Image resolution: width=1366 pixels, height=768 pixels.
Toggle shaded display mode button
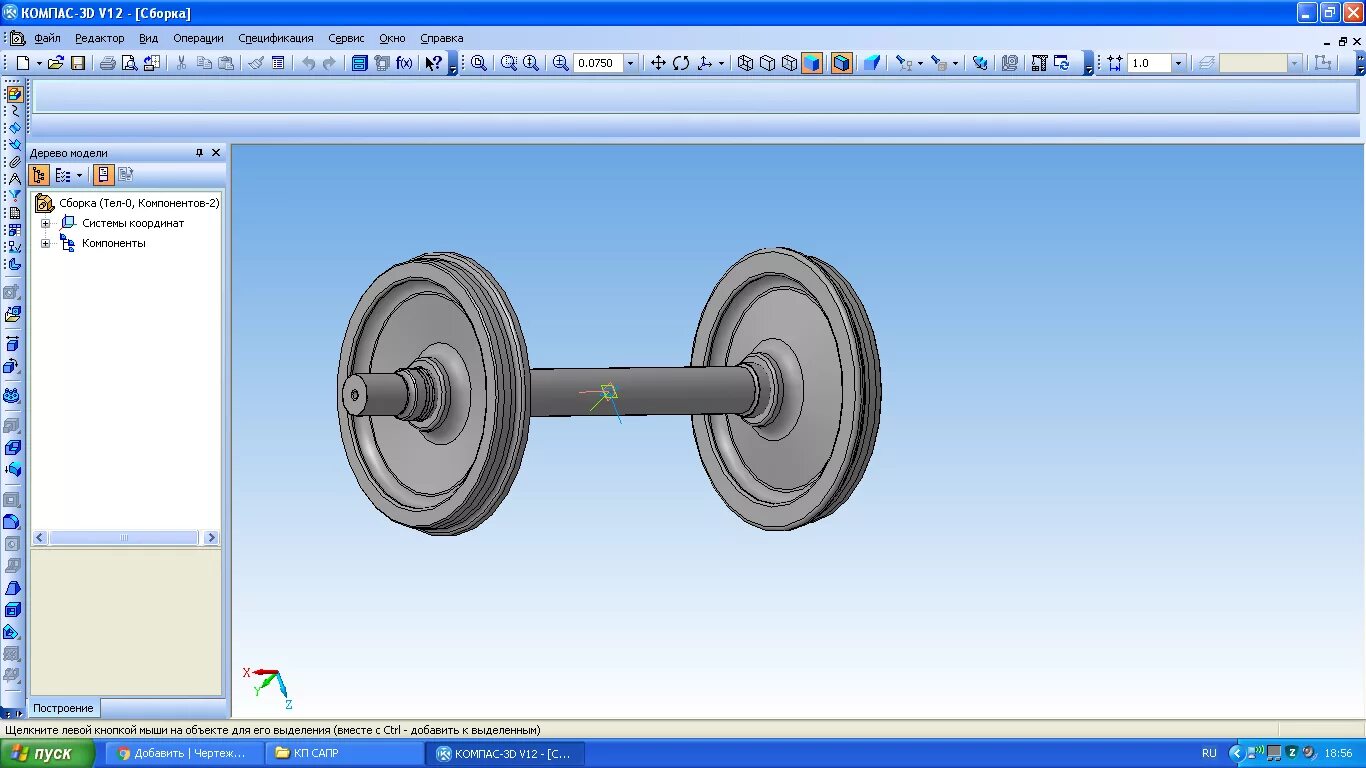click(811, 63)
